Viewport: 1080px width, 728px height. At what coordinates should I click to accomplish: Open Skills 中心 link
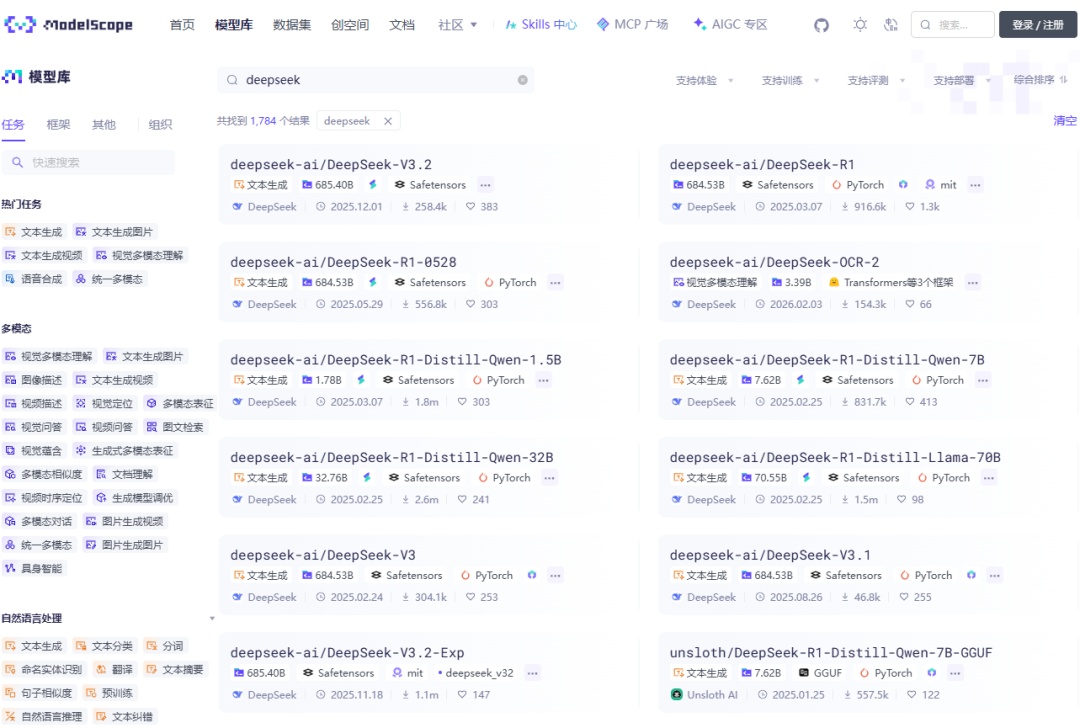tap(541, 25)
